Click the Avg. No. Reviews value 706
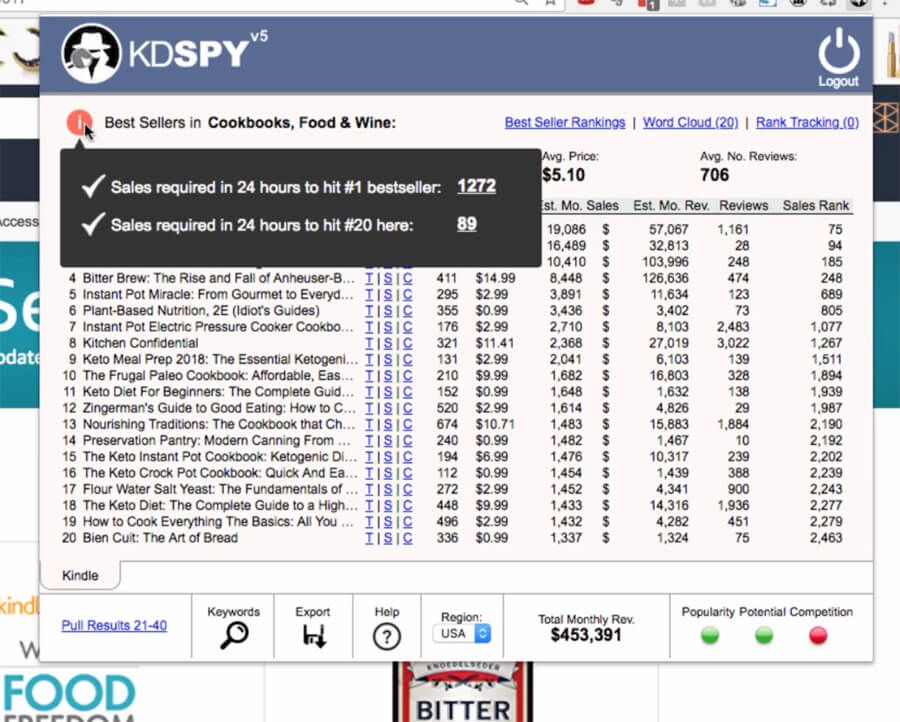The image size is (900, 722). 715,175
